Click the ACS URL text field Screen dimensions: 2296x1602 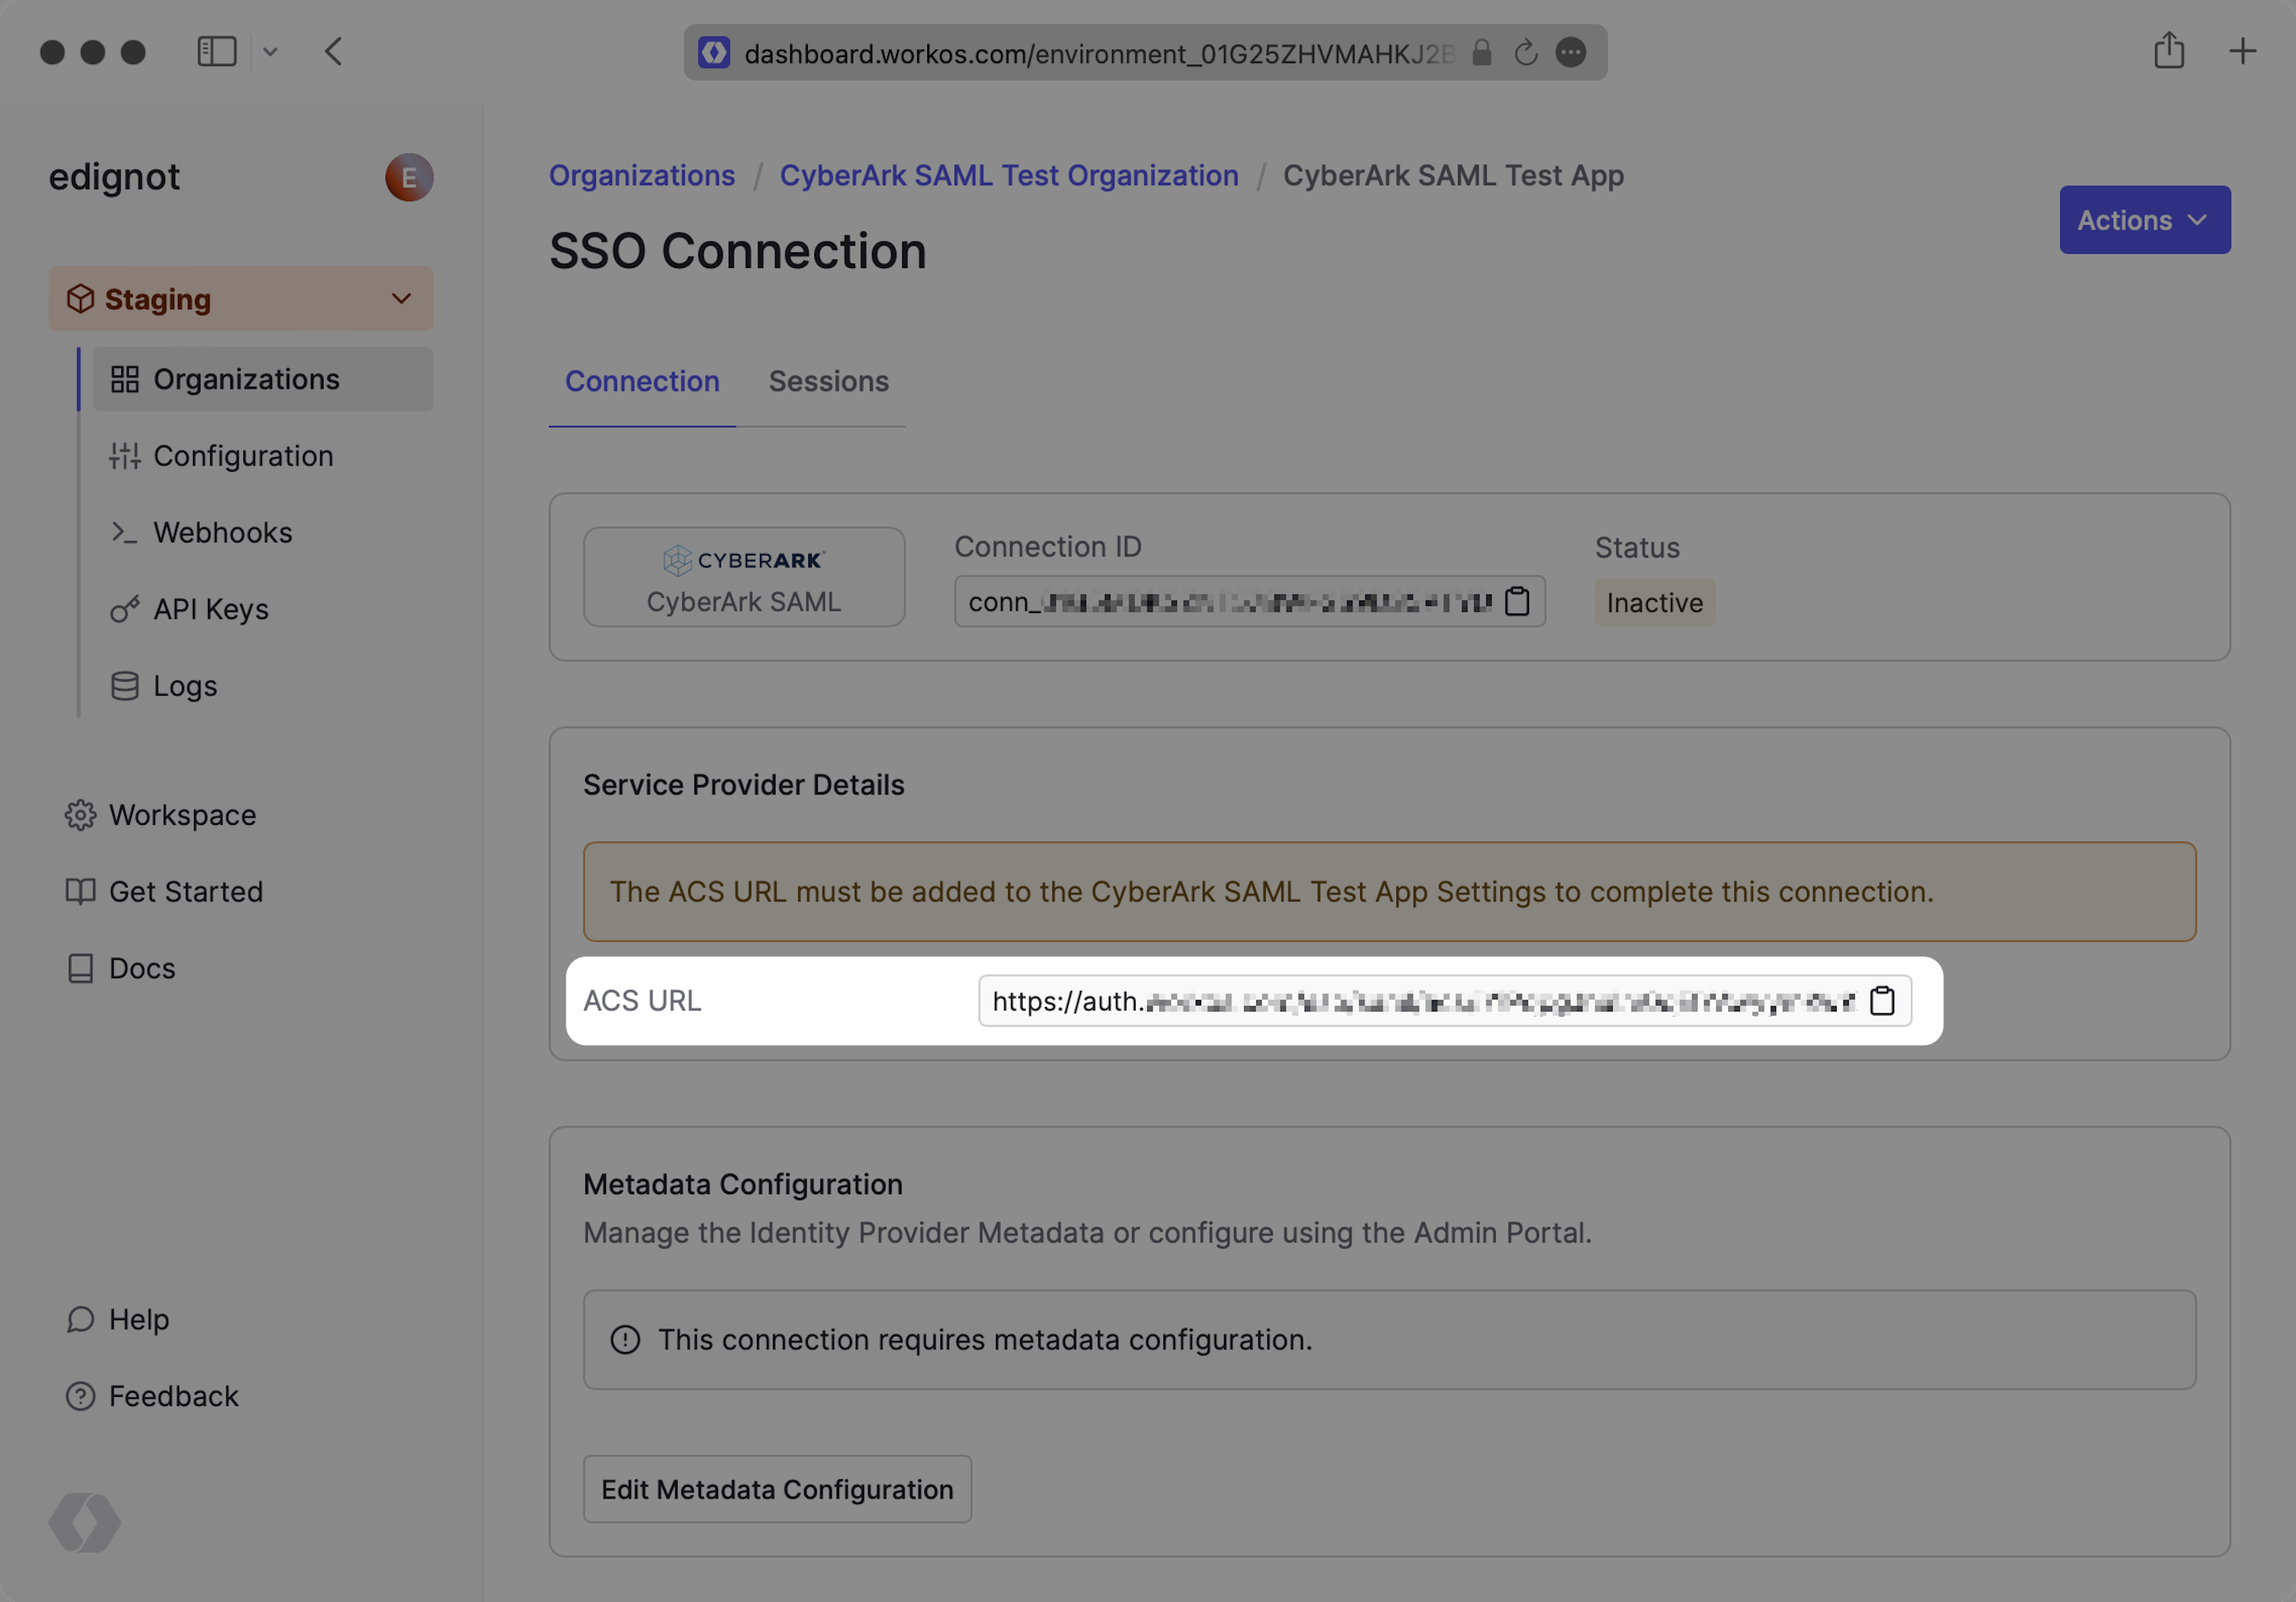(x=1420, y=1001)
